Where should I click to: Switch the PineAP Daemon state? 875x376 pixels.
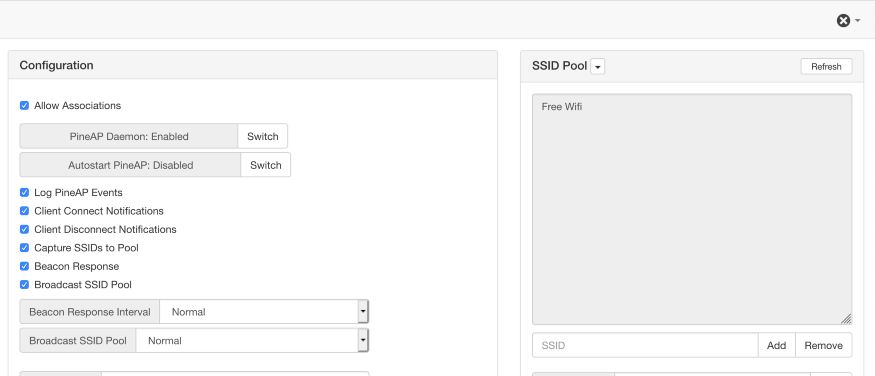tap(262, 136)
